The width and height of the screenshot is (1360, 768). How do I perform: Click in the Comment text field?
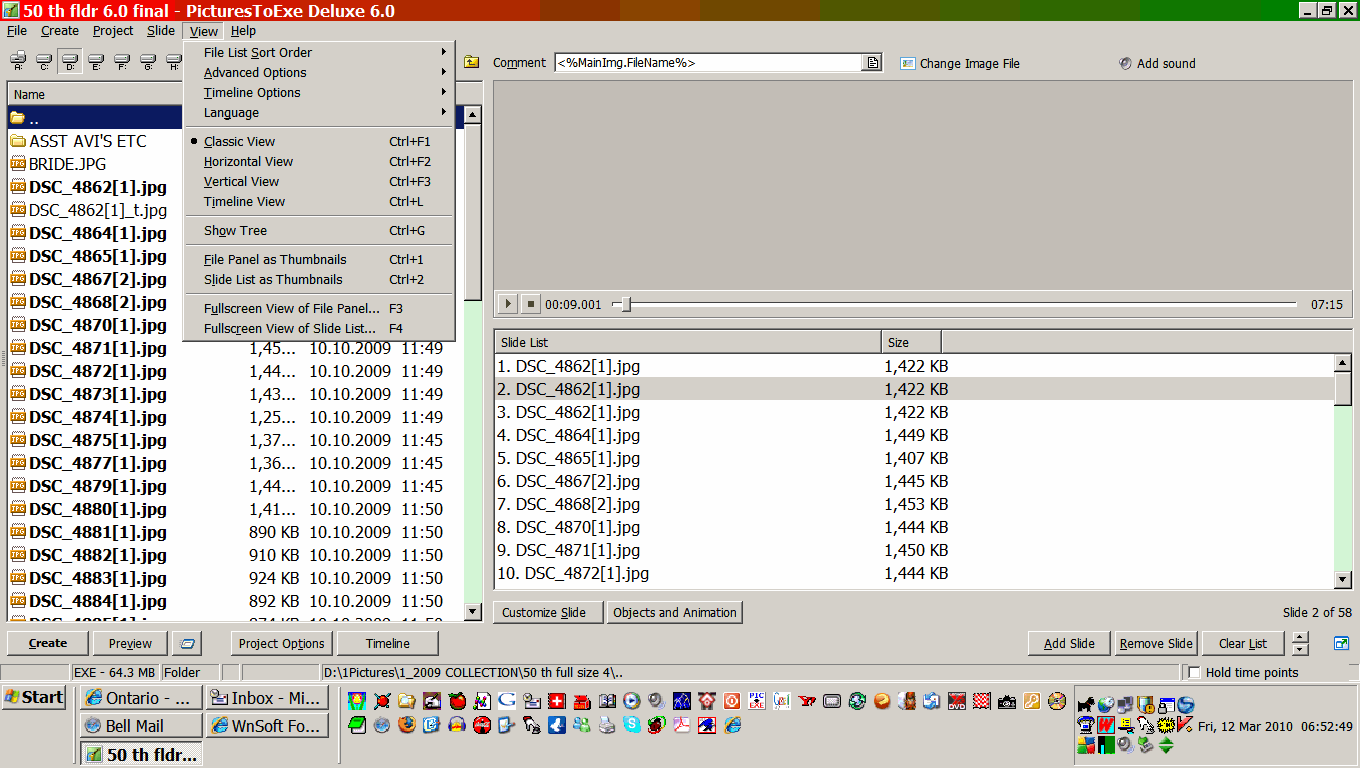tap(708, 62)
